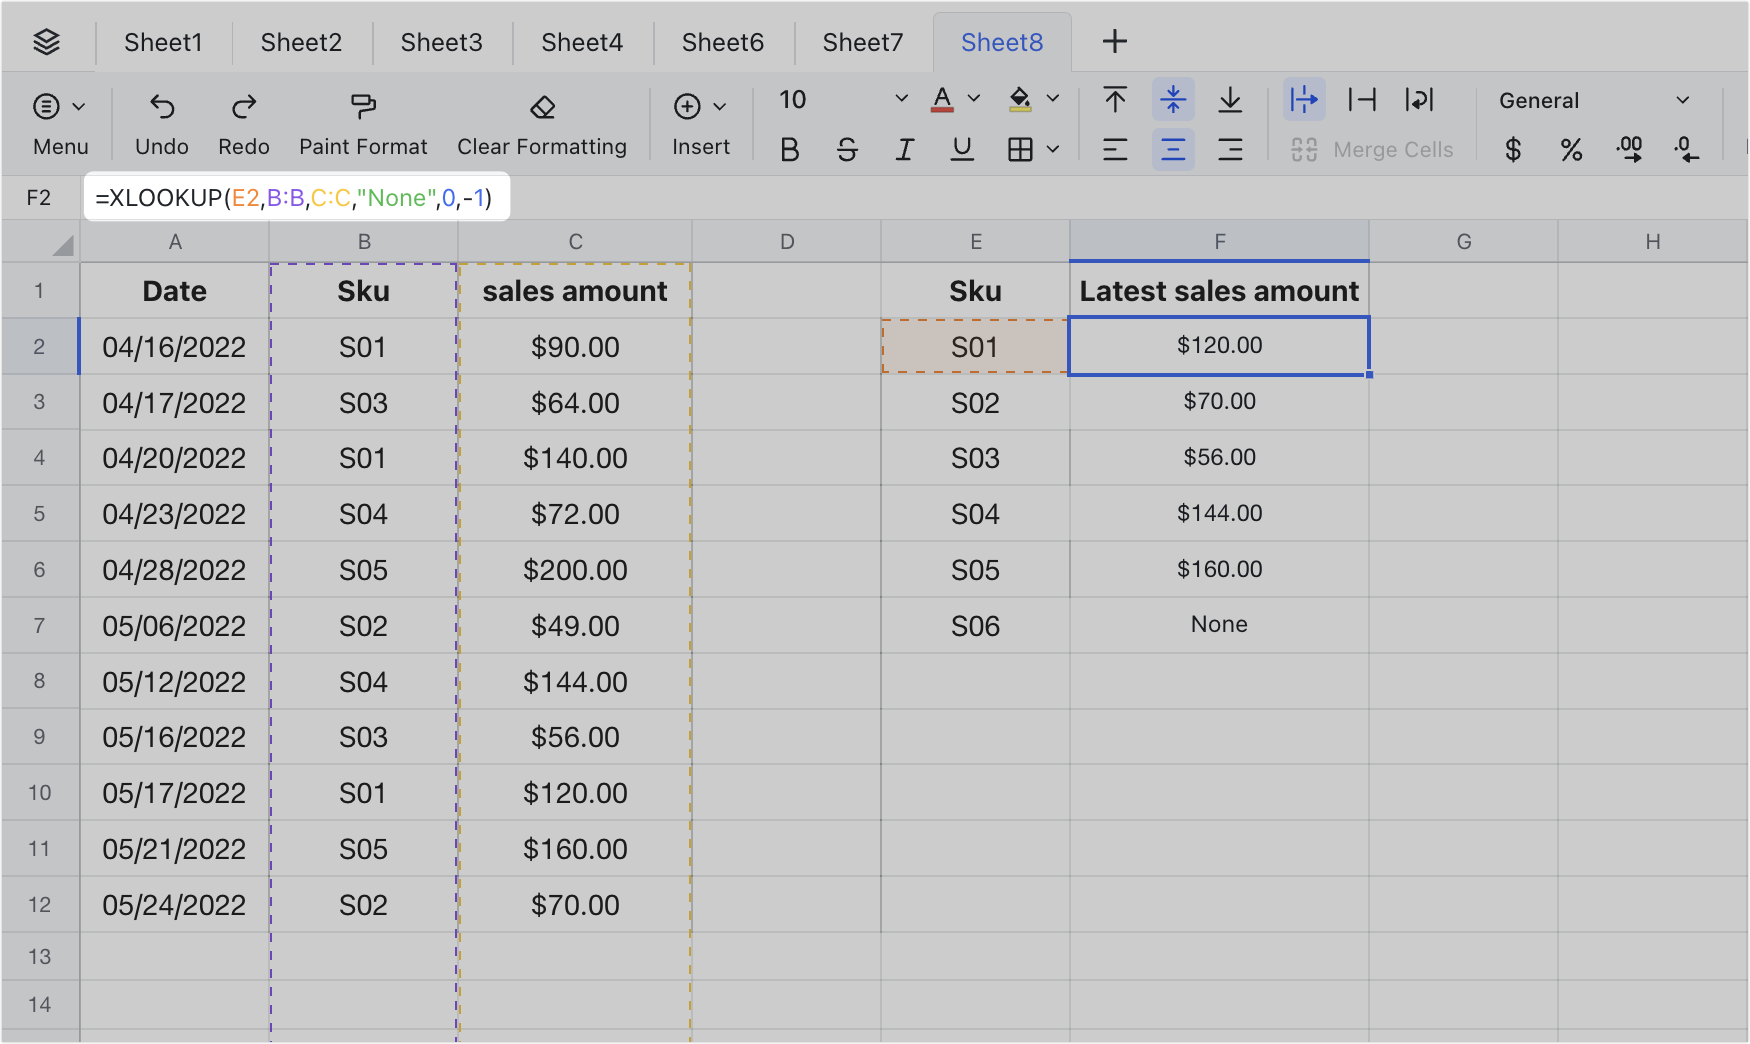The height and width of the screenshot is (1044, 1750).
Task: Decrease decimal places
Action: (x=1687, y=150)
